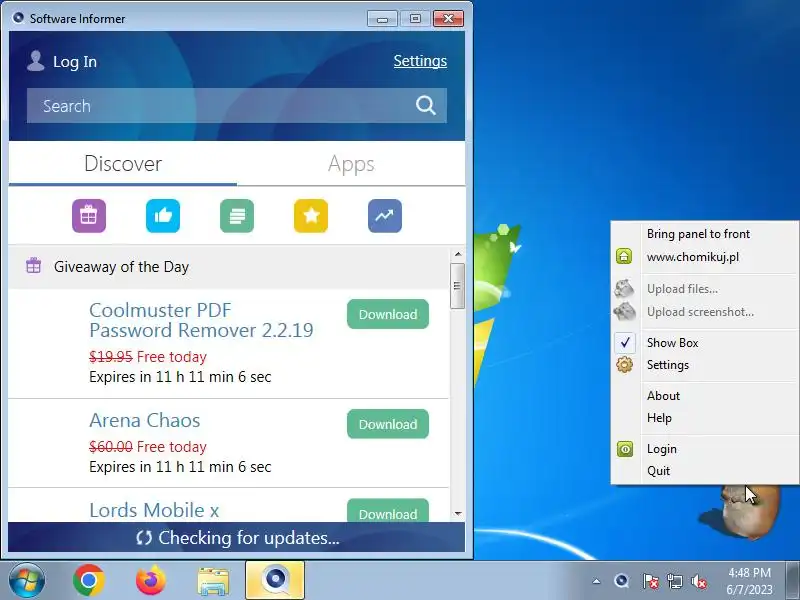Click the gear icon beside Settings in context menu

coord(624,365)
